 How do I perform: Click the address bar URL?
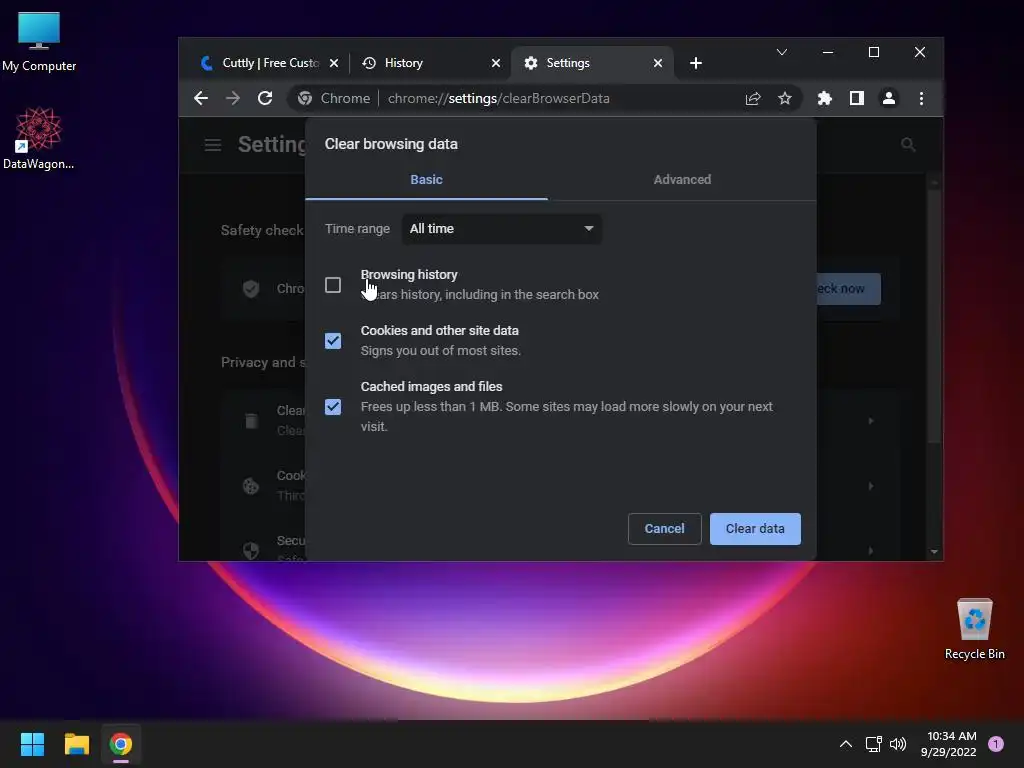click(x=498, y=99)
